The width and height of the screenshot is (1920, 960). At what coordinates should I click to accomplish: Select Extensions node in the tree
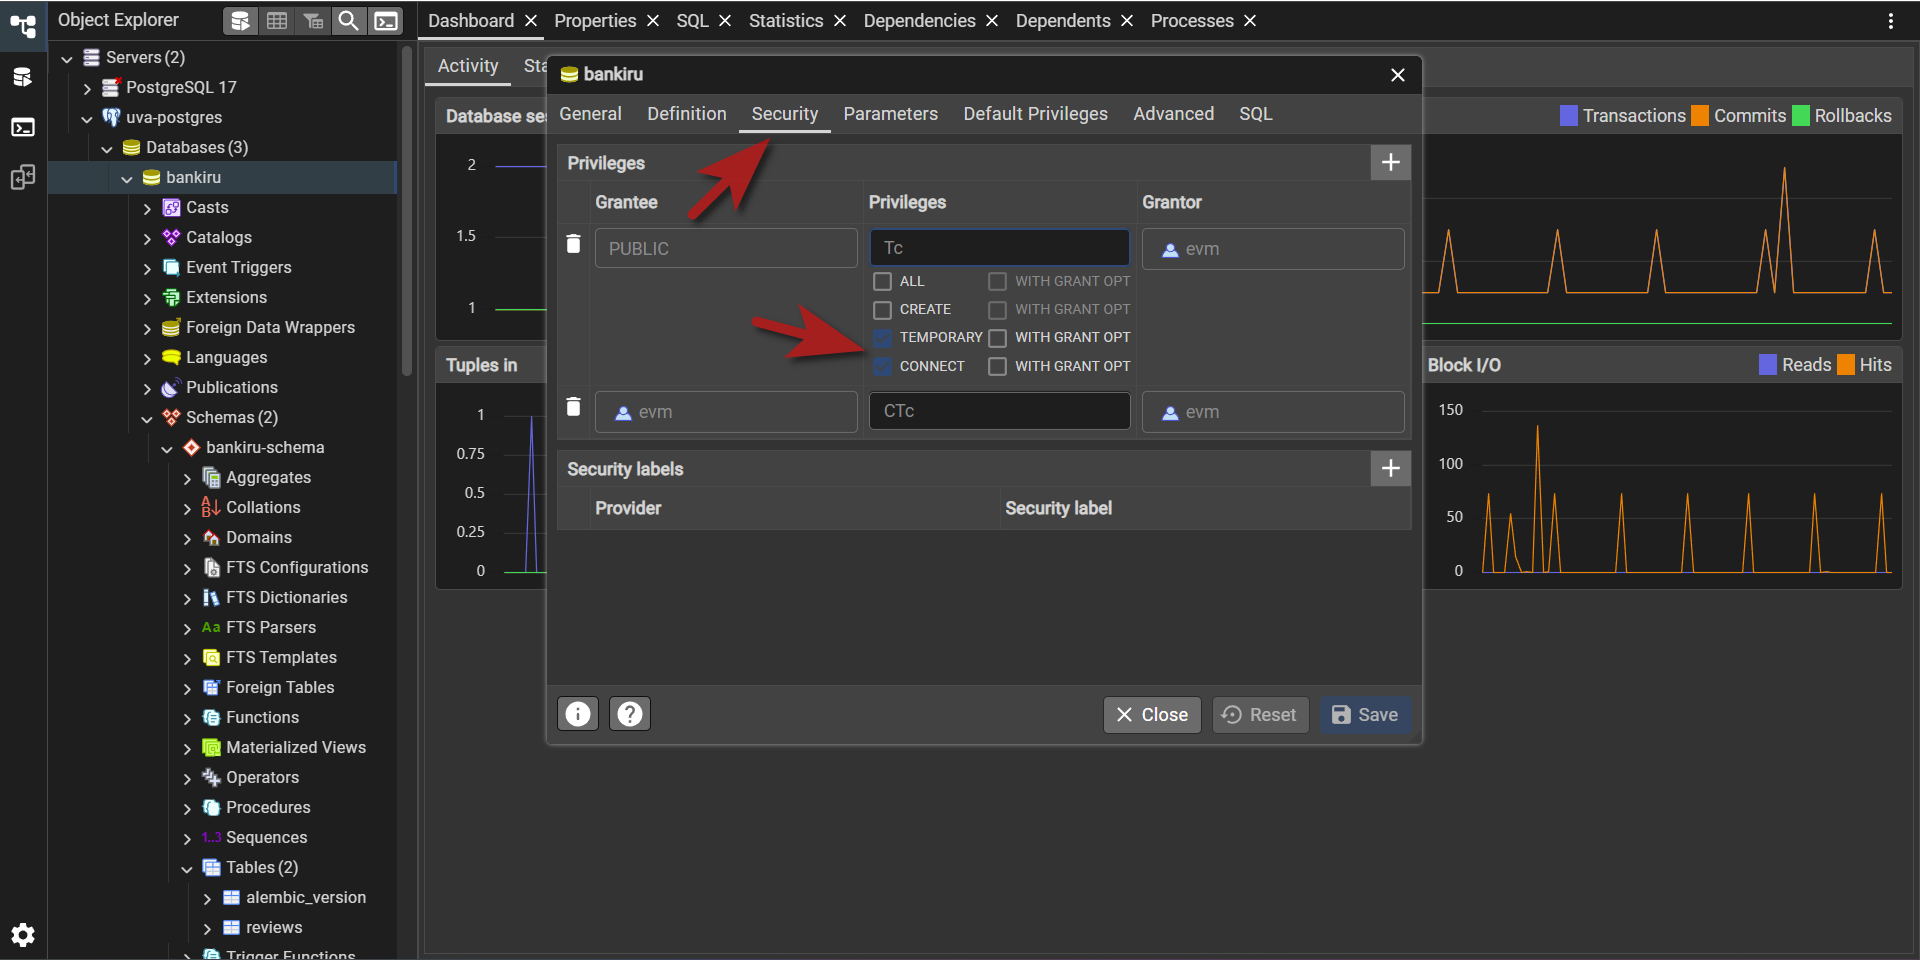226,297
